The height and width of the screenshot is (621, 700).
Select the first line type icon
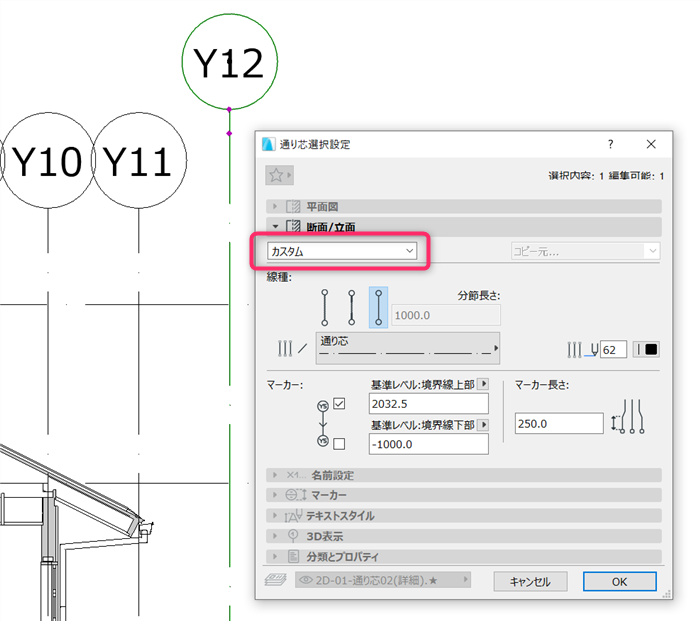(325, 308)
